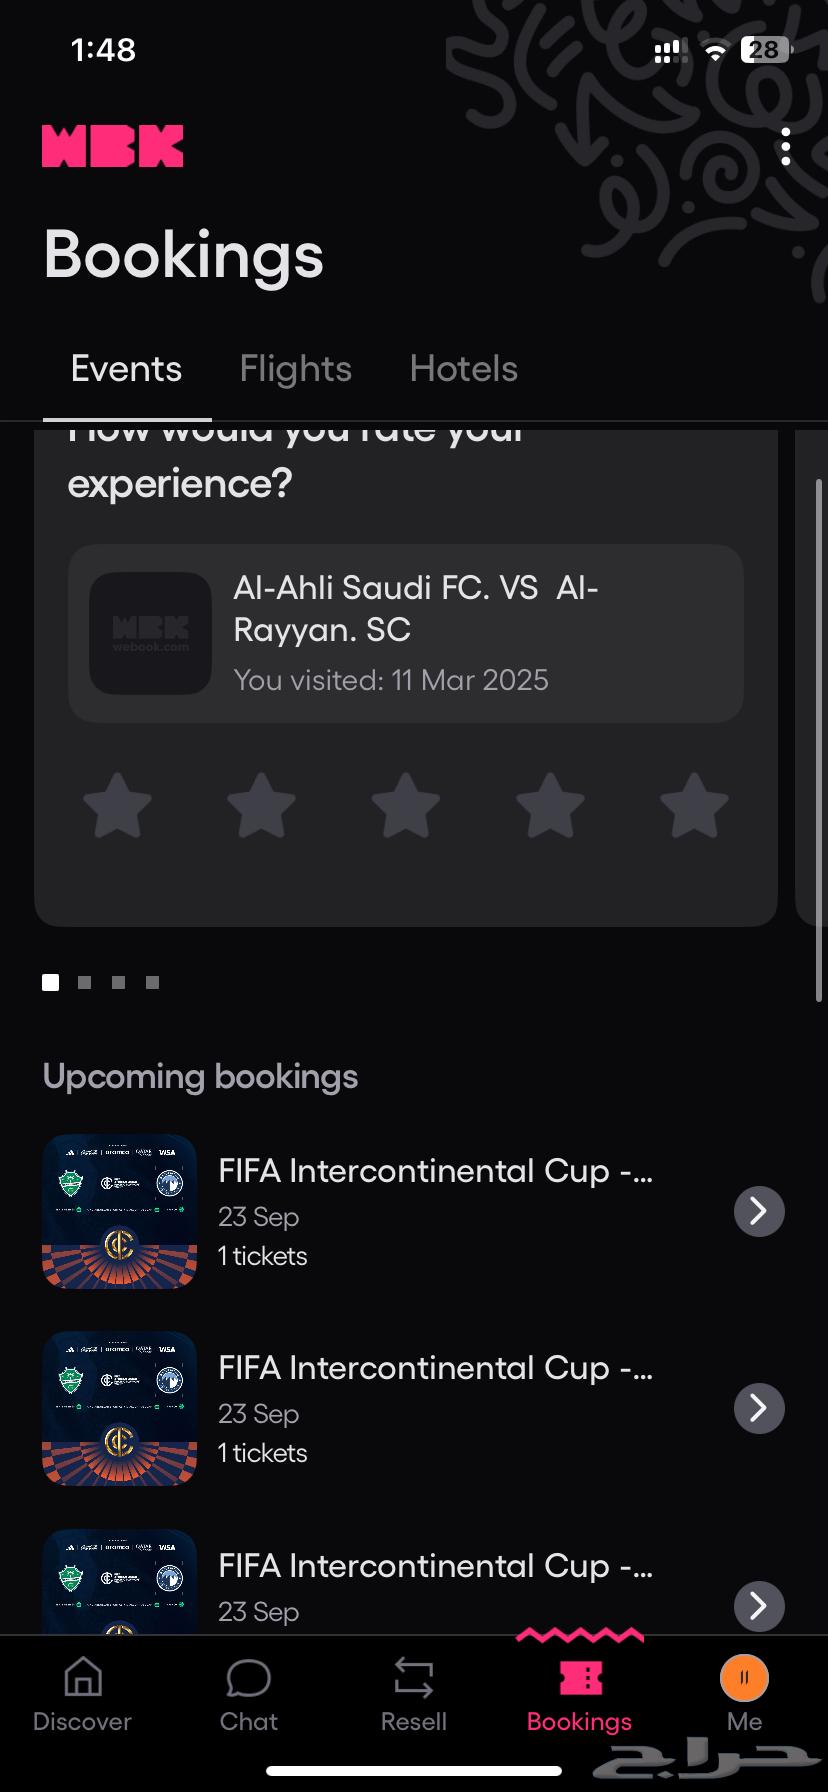Viewport: 828px width, 1792px height.
Task: Expand the second FIFA Intercontinental Cup booking arrow
Action: pyautogui.click(x=759, y=1408)
